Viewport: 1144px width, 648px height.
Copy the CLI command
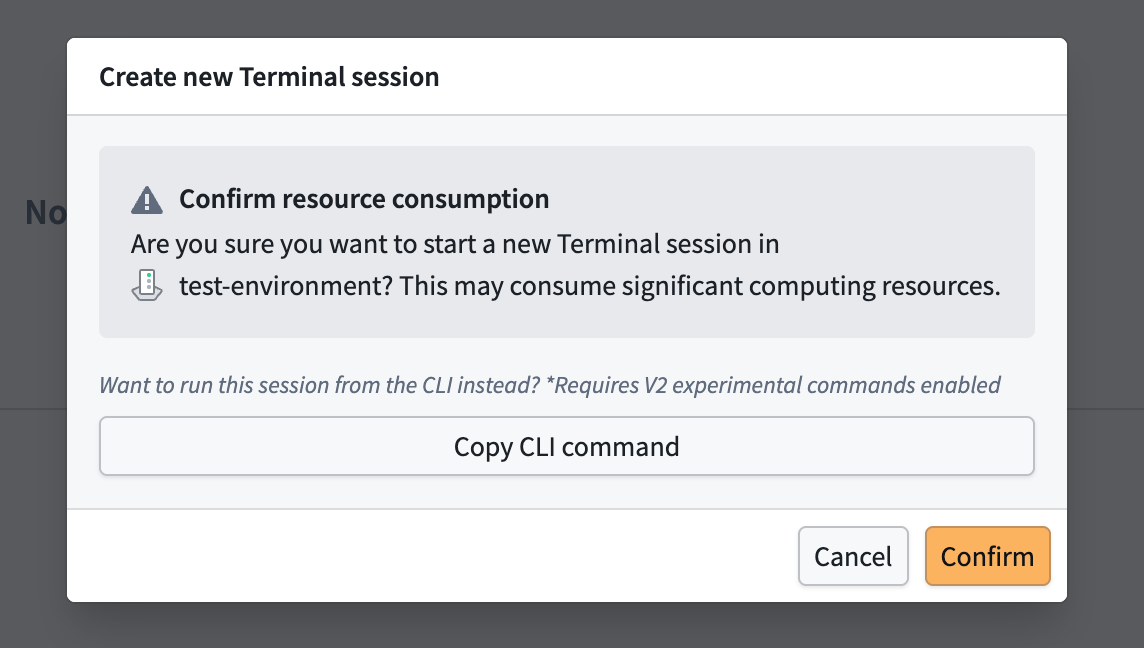[x=567, y=446]
